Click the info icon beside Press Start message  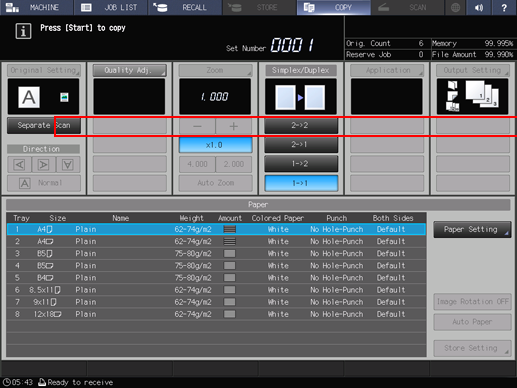coord(23,31)
